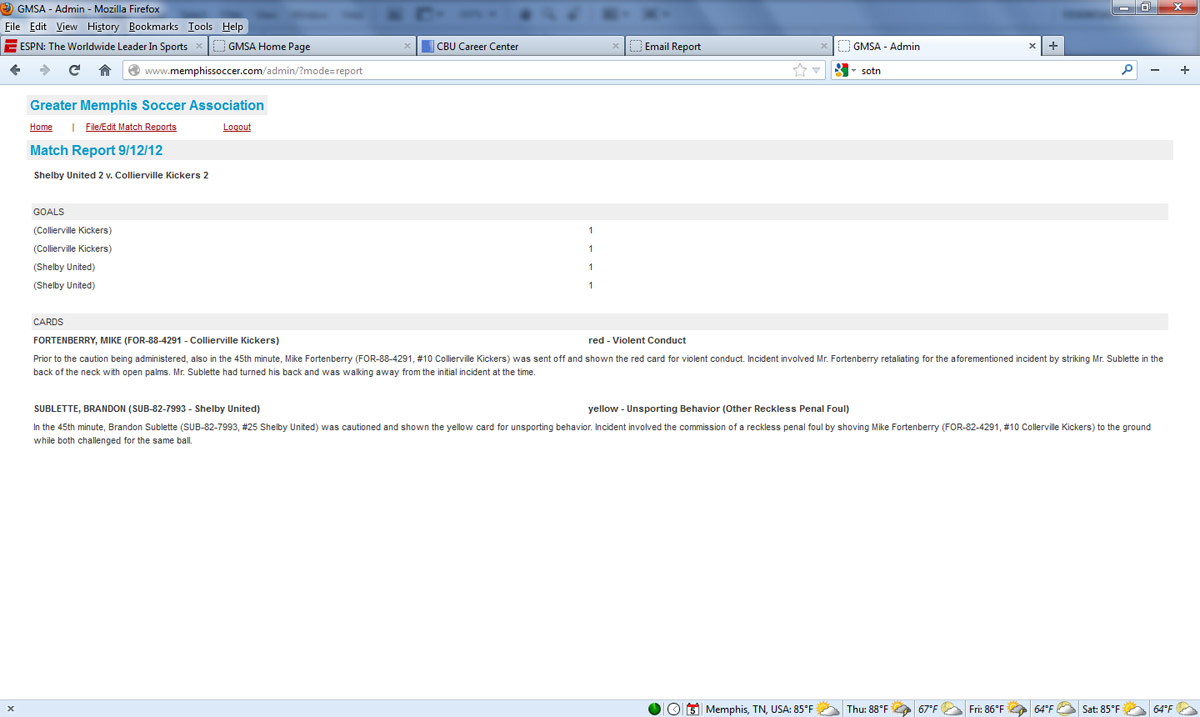Click the Logout link
Viewport: 1200px width, 717px height.
237,127
